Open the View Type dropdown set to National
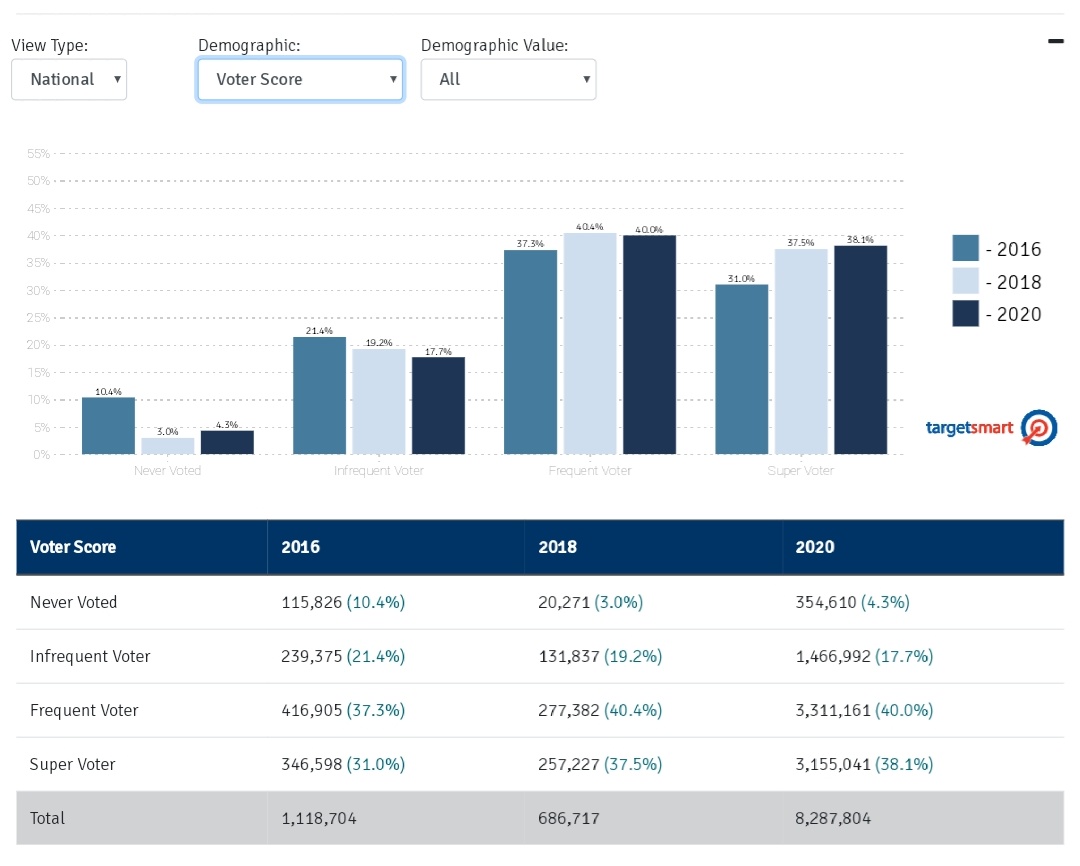 point(69,79)
